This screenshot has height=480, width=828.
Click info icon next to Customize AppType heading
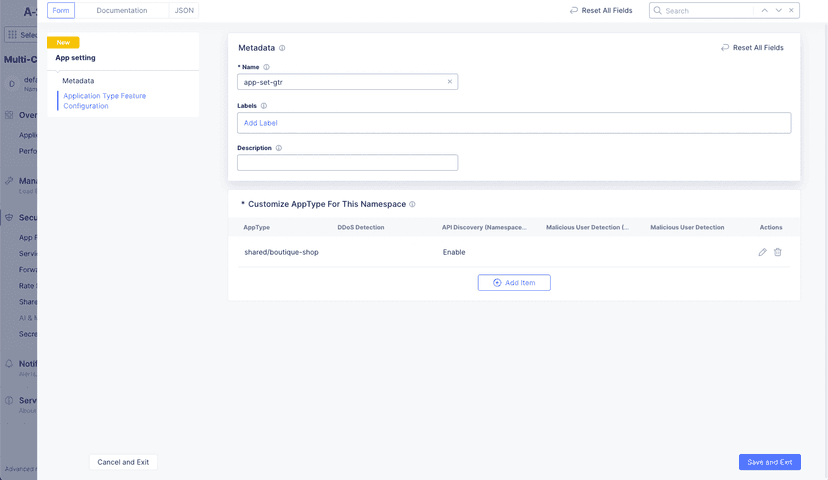pos(412,204)
